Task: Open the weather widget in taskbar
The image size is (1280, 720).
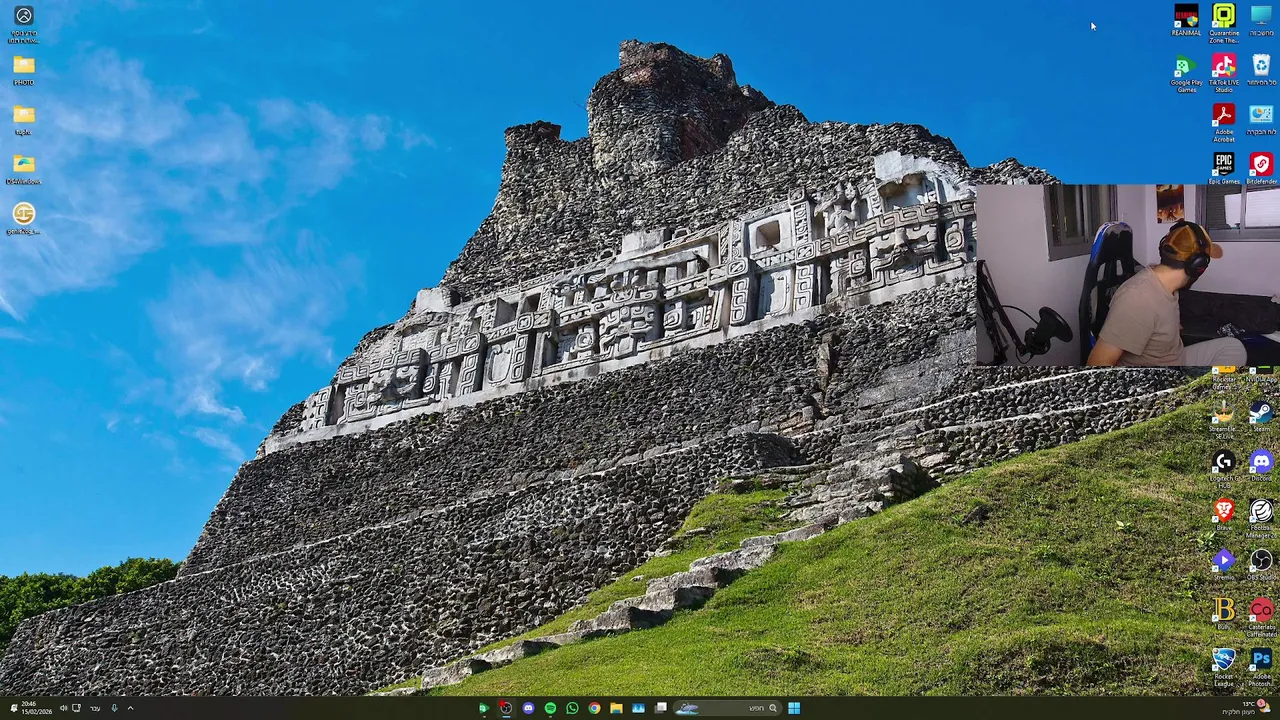Action: tap(1246, 708)
